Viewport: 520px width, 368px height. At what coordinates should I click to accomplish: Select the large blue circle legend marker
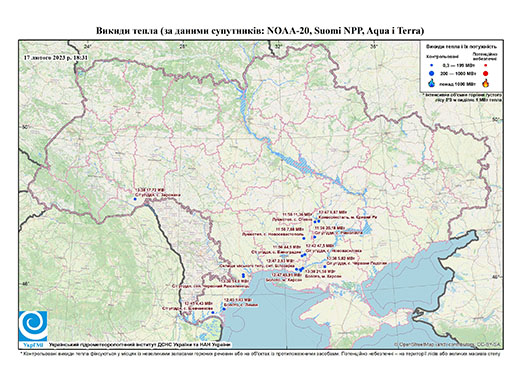pyautogui.click(x=432, y=73)
